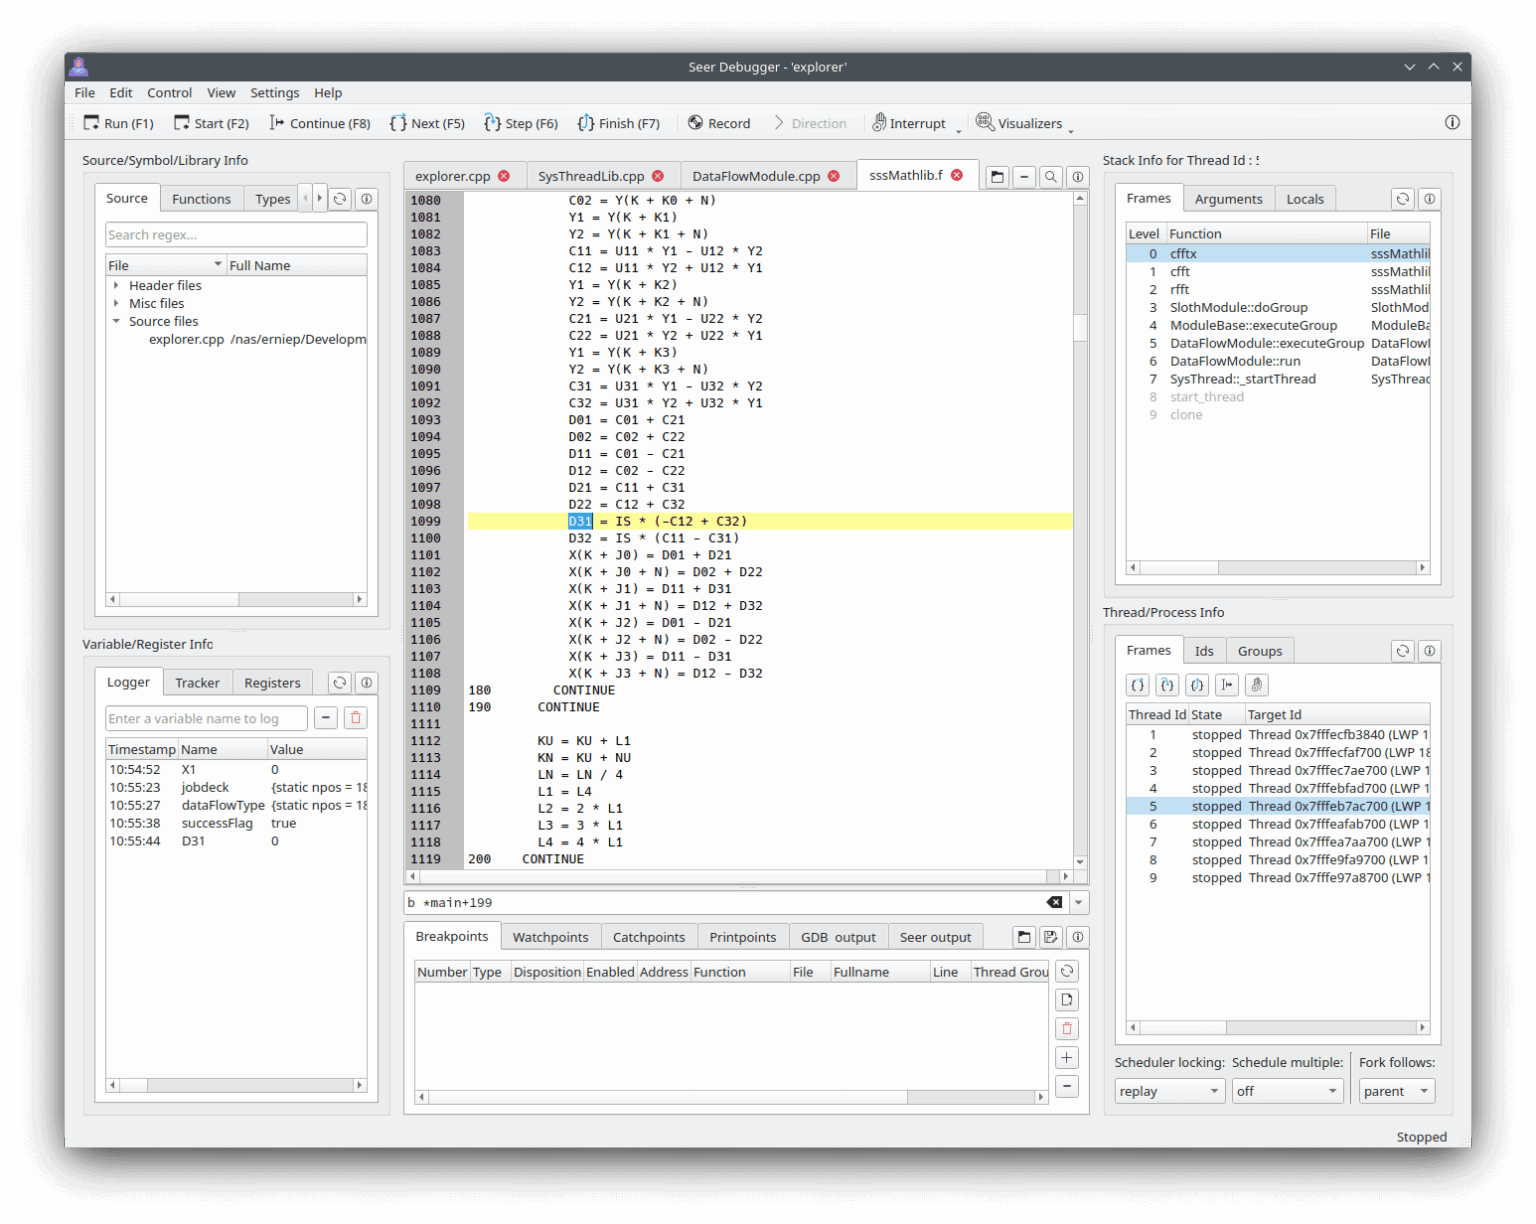Screen dimensions: 1536x1224
Task: Save breakpoints with the floppy icon
Action: tap(1051, 937)
